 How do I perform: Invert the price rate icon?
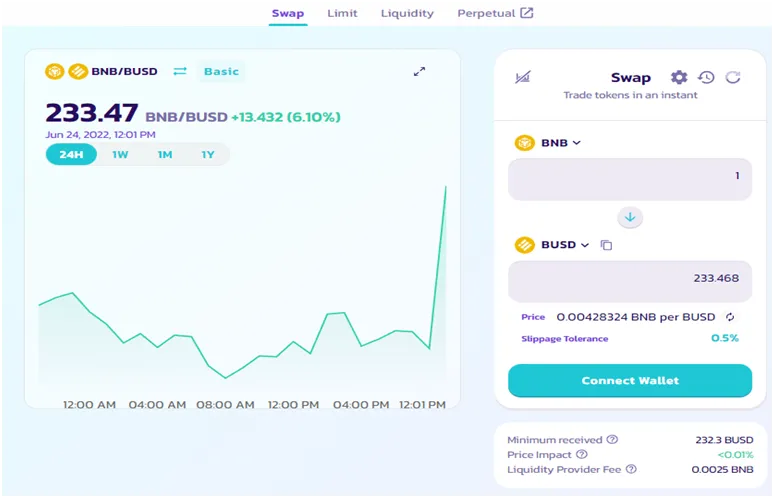pos(730,317)
